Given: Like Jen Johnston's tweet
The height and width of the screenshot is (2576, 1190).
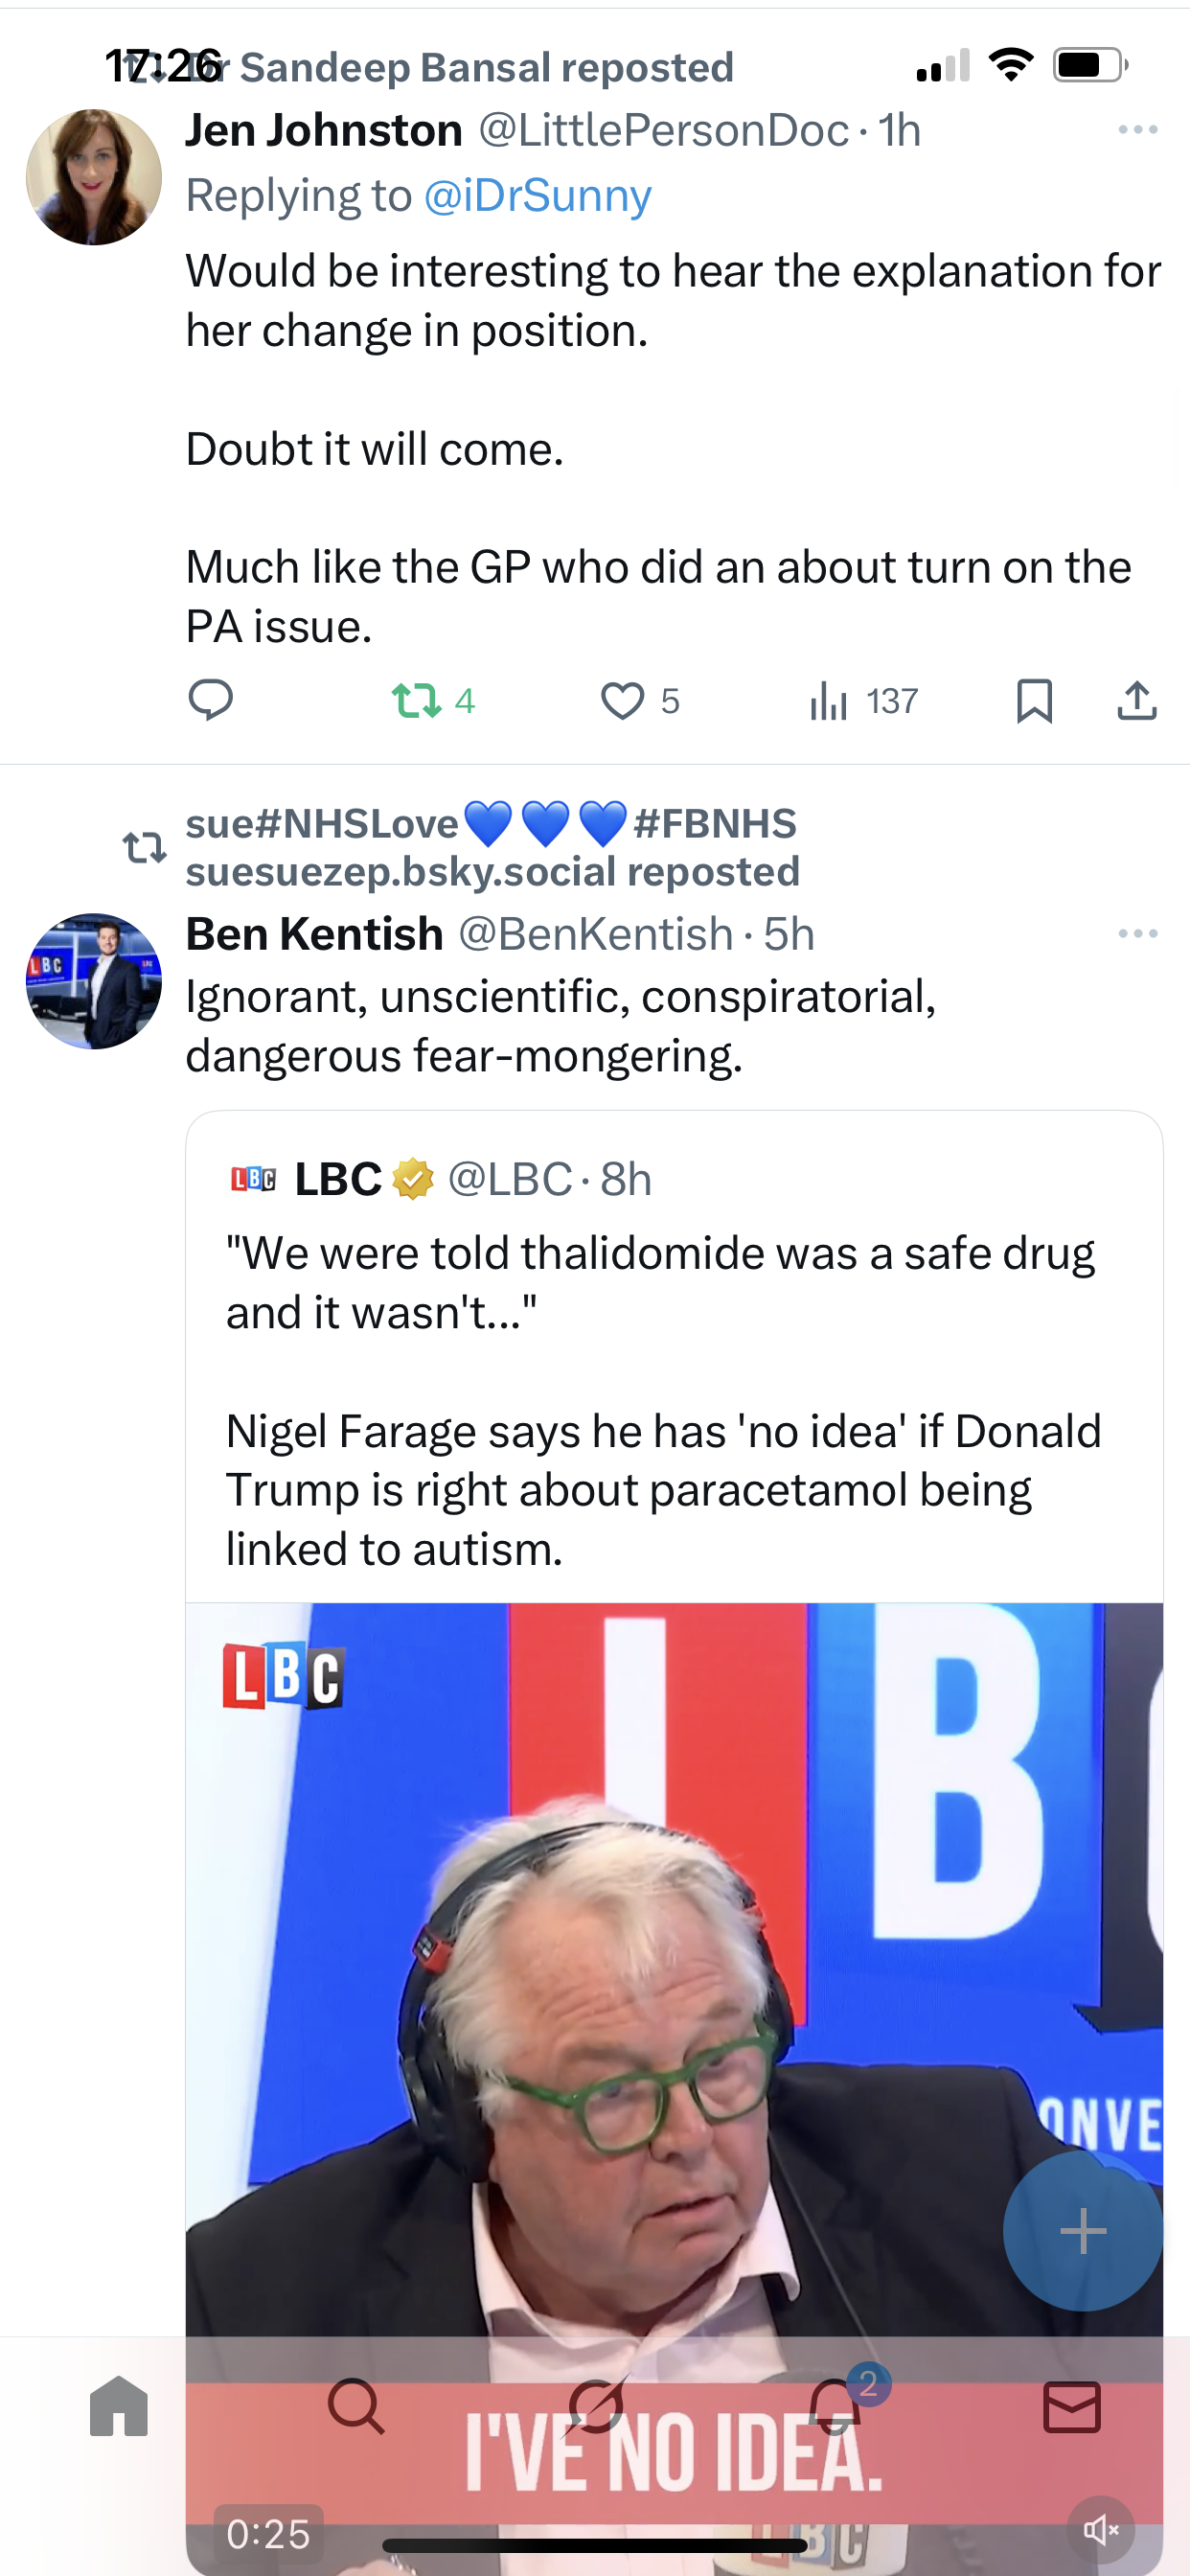Looking at the screenshot, I should point(622,700).
